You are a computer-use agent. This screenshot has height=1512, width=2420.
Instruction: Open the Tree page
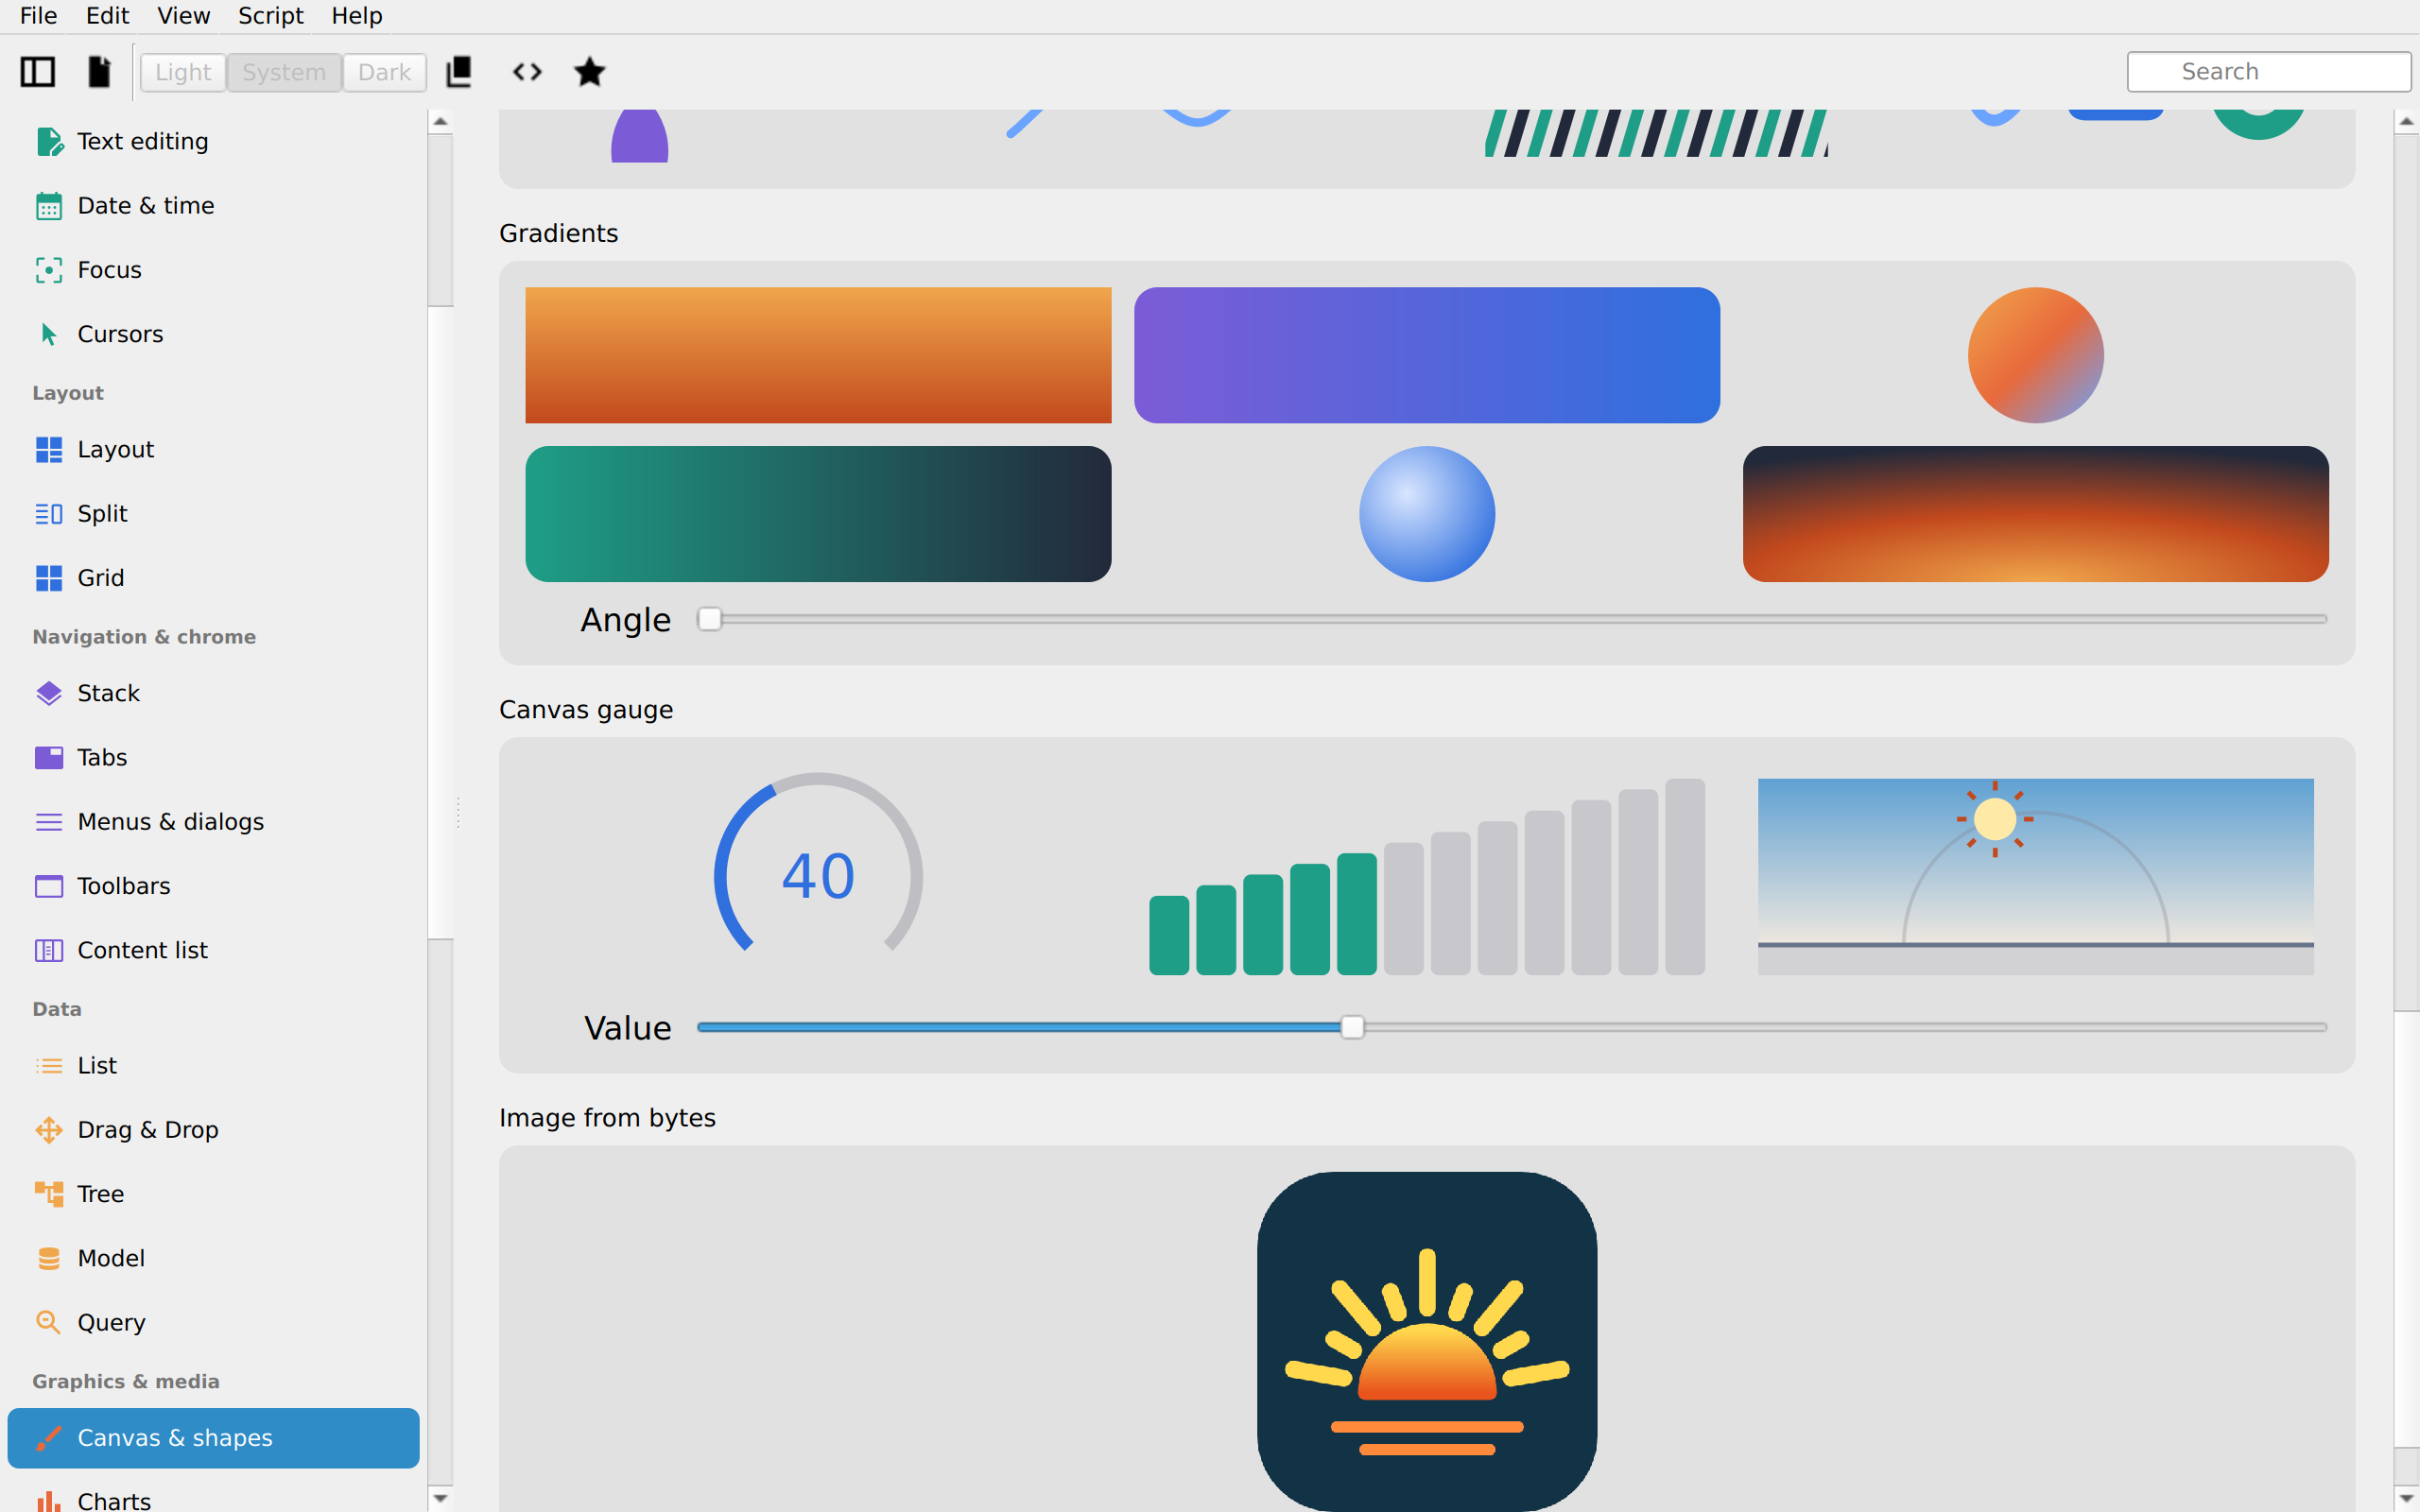(213, 1194)
